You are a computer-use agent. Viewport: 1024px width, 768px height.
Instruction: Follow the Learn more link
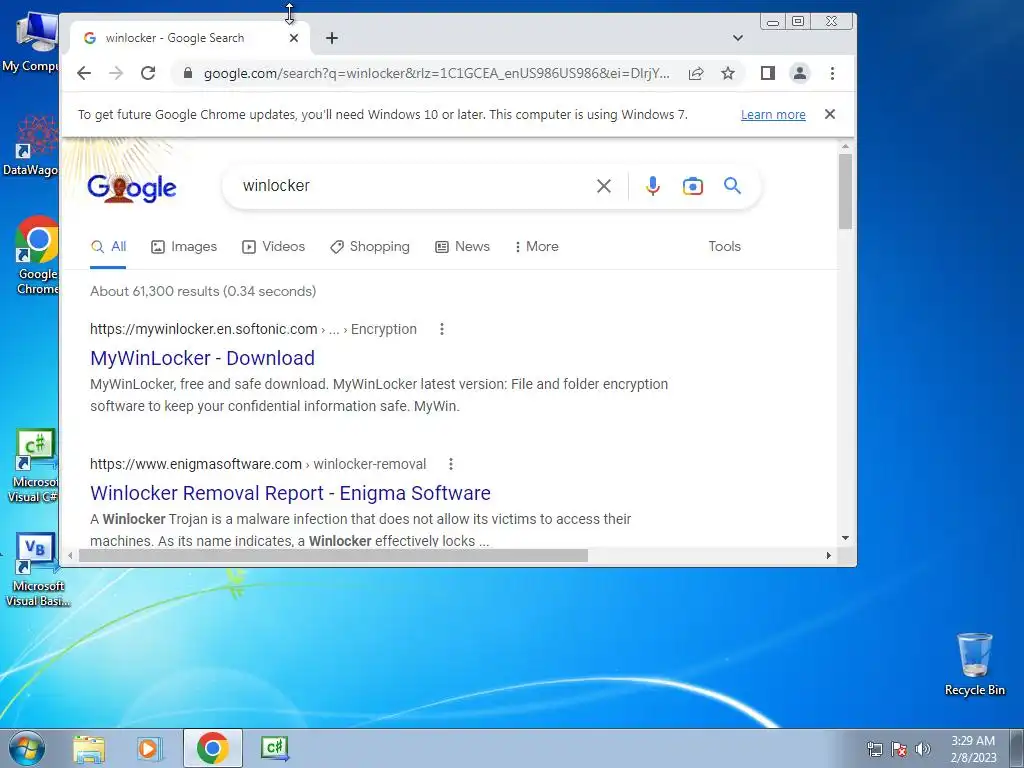[x=773, y=115]
